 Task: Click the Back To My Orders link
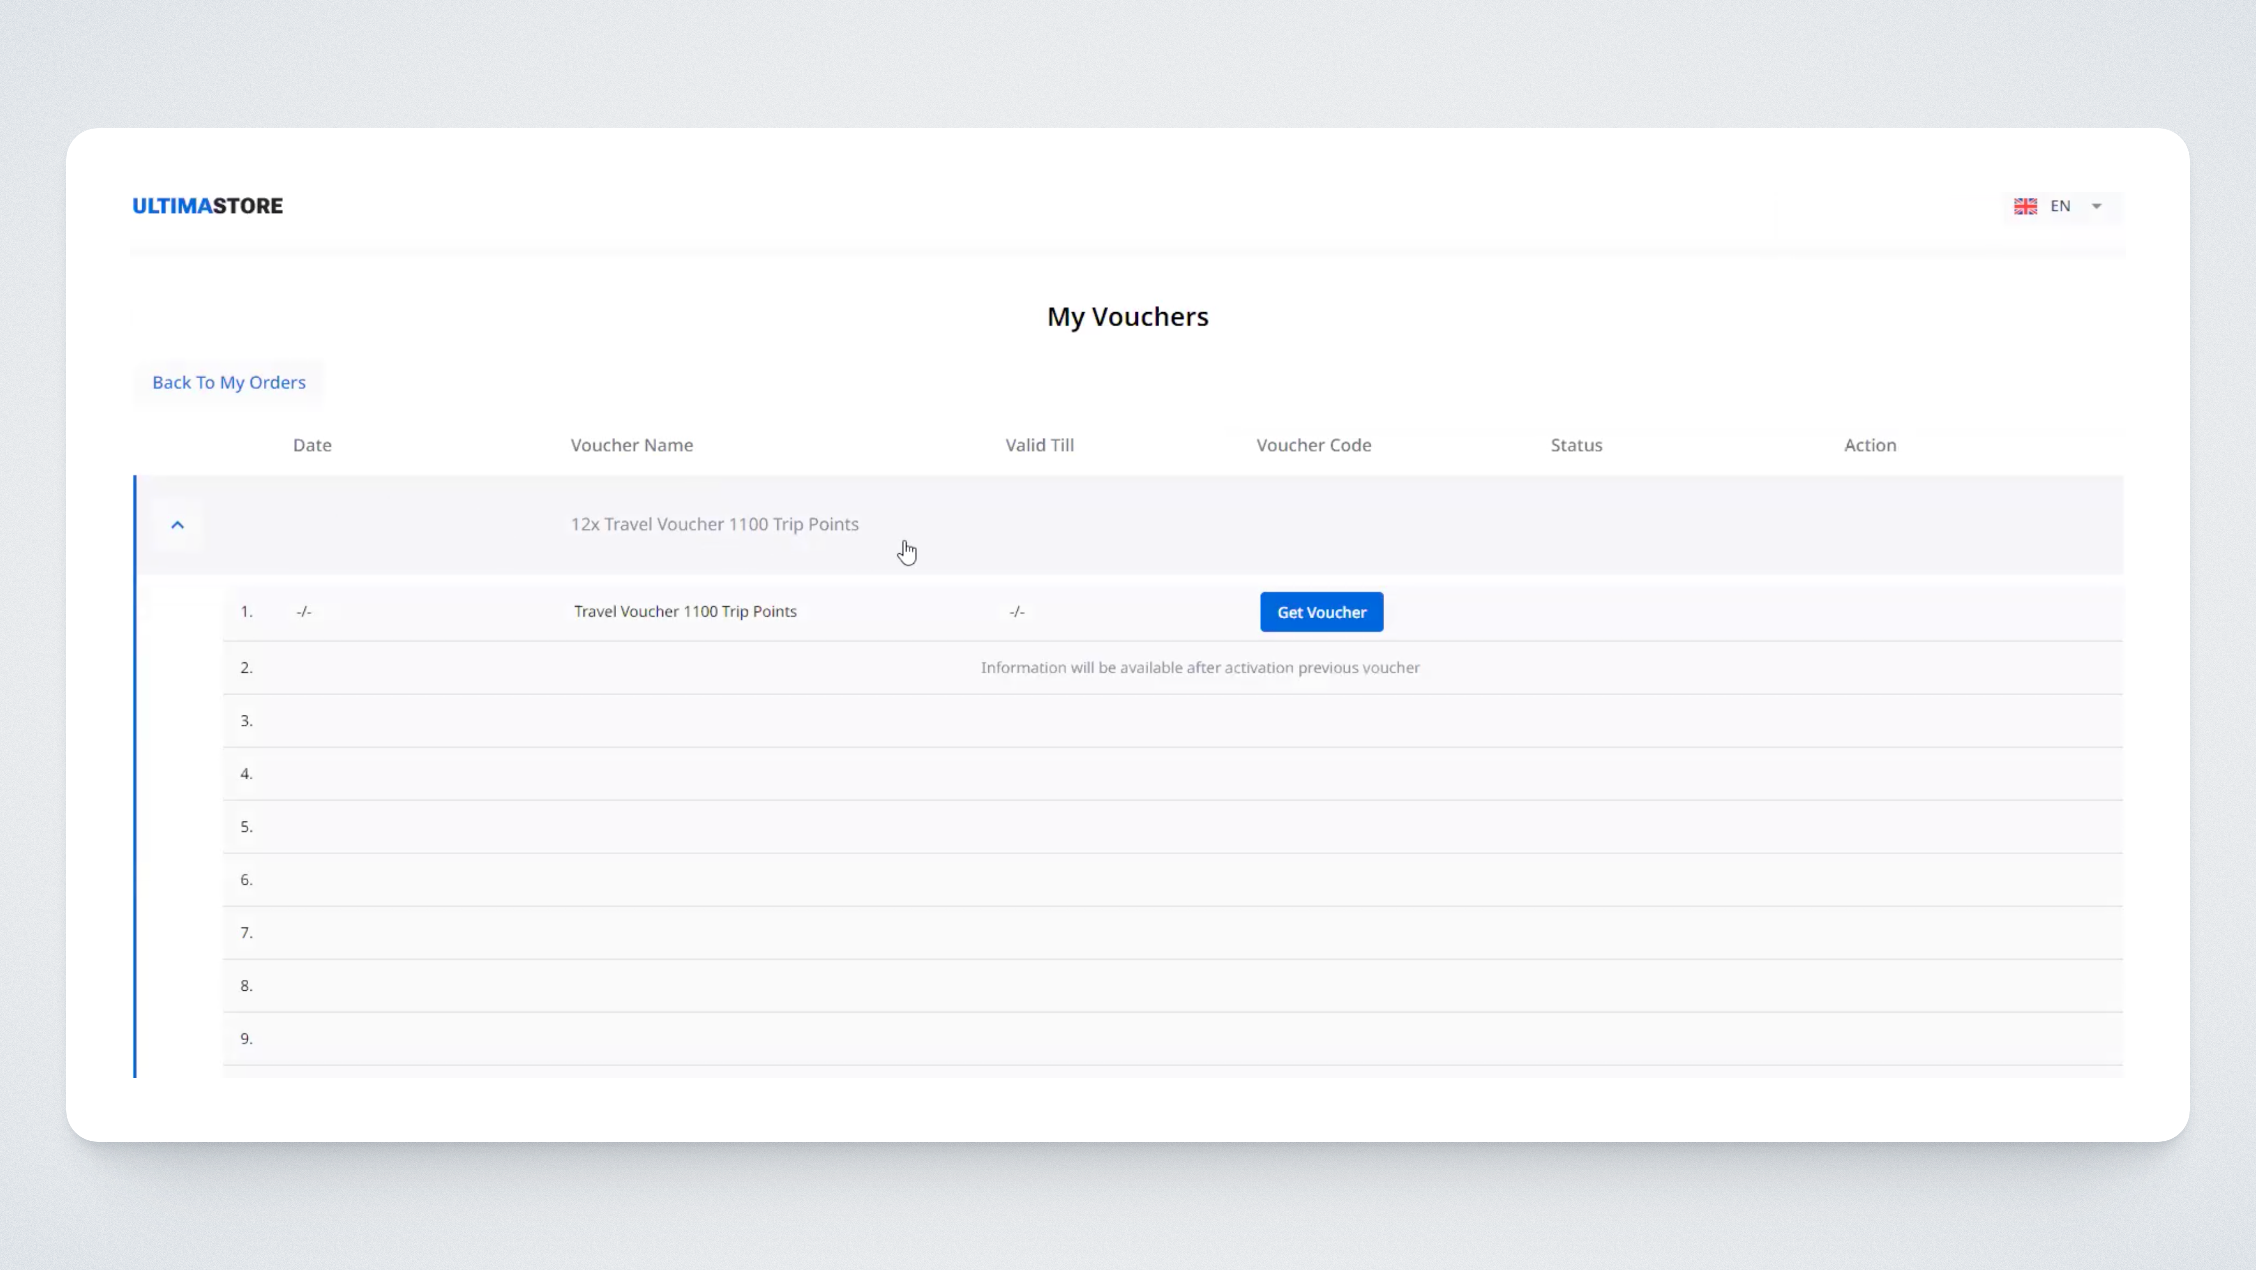[x=229, y=382]
